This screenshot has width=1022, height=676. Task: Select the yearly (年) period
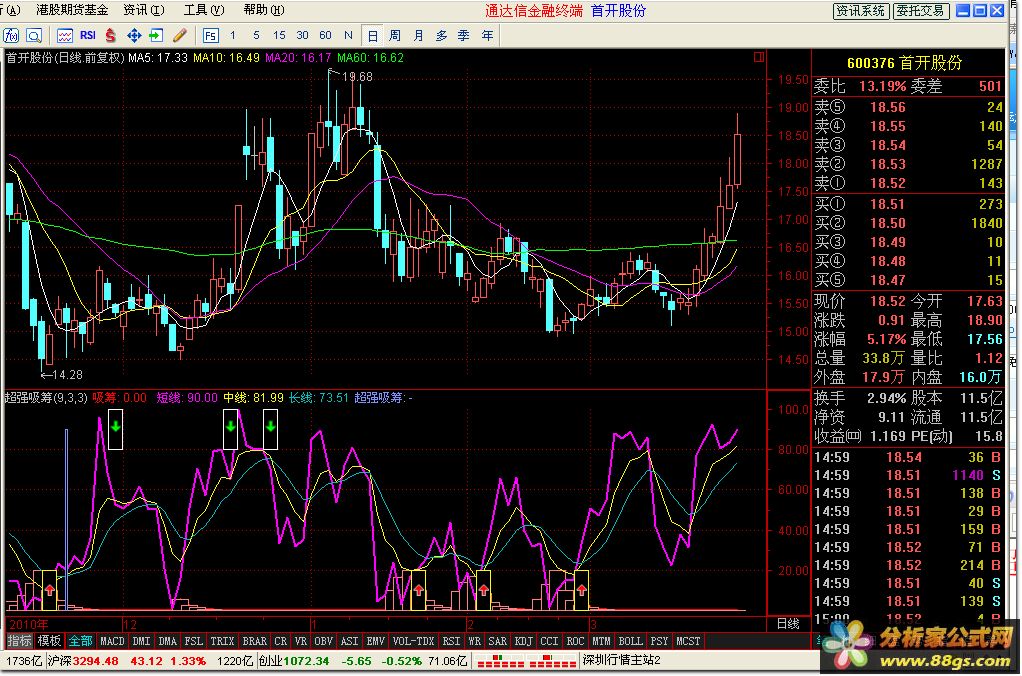click(487, 35)
